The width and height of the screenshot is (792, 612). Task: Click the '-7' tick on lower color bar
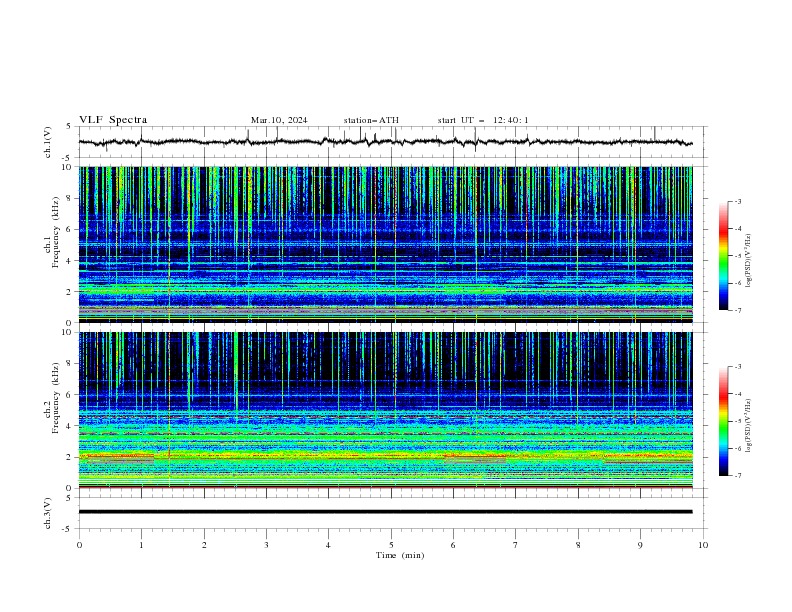[737, 476]
